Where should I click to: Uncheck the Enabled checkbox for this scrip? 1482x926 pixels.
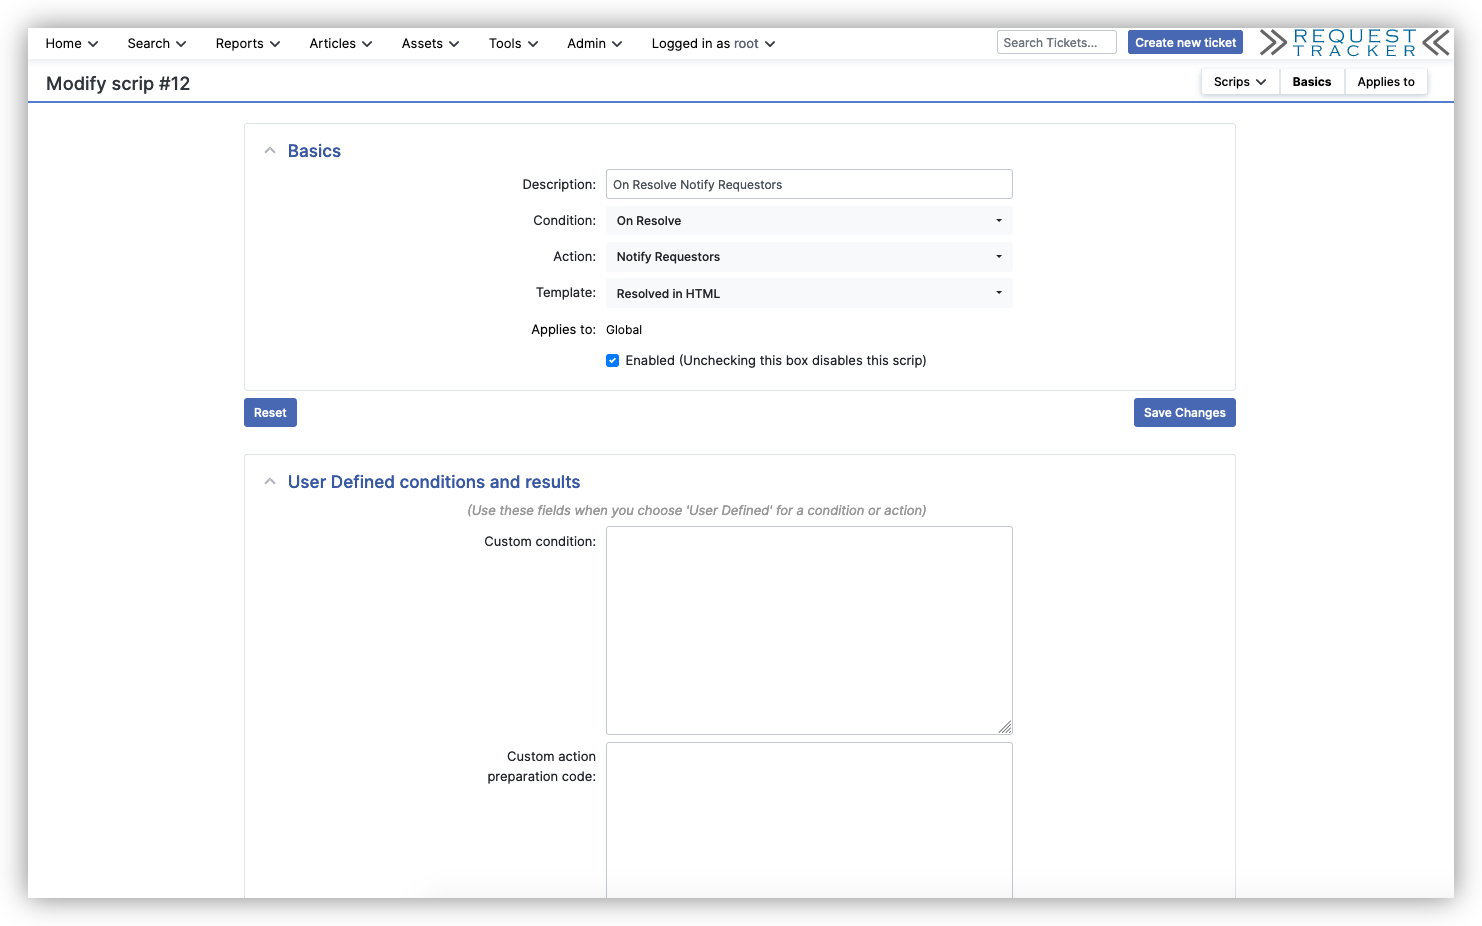pos(612,360)
